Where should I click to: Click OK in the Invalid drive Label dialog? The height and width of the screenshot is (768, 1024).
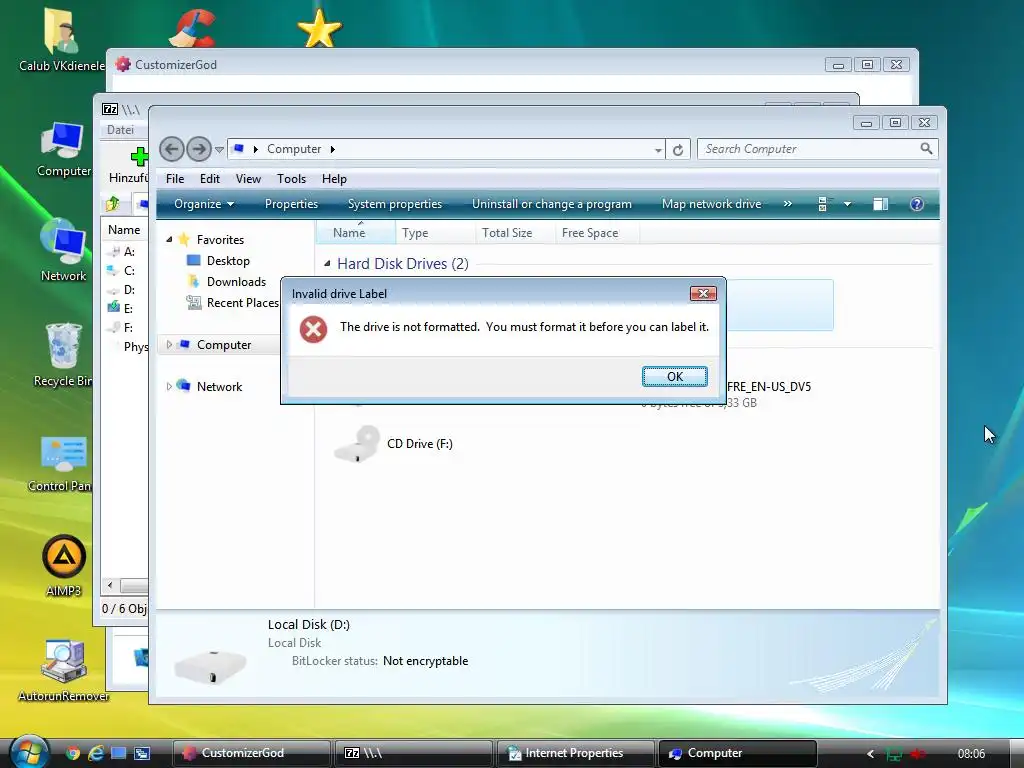coord(675,376)
